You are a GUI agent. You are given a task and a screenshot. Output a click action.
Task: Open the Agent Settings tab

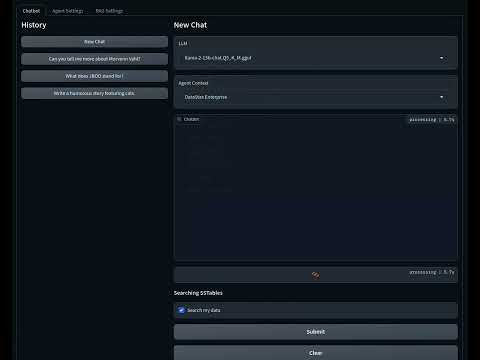click(68, 11)
